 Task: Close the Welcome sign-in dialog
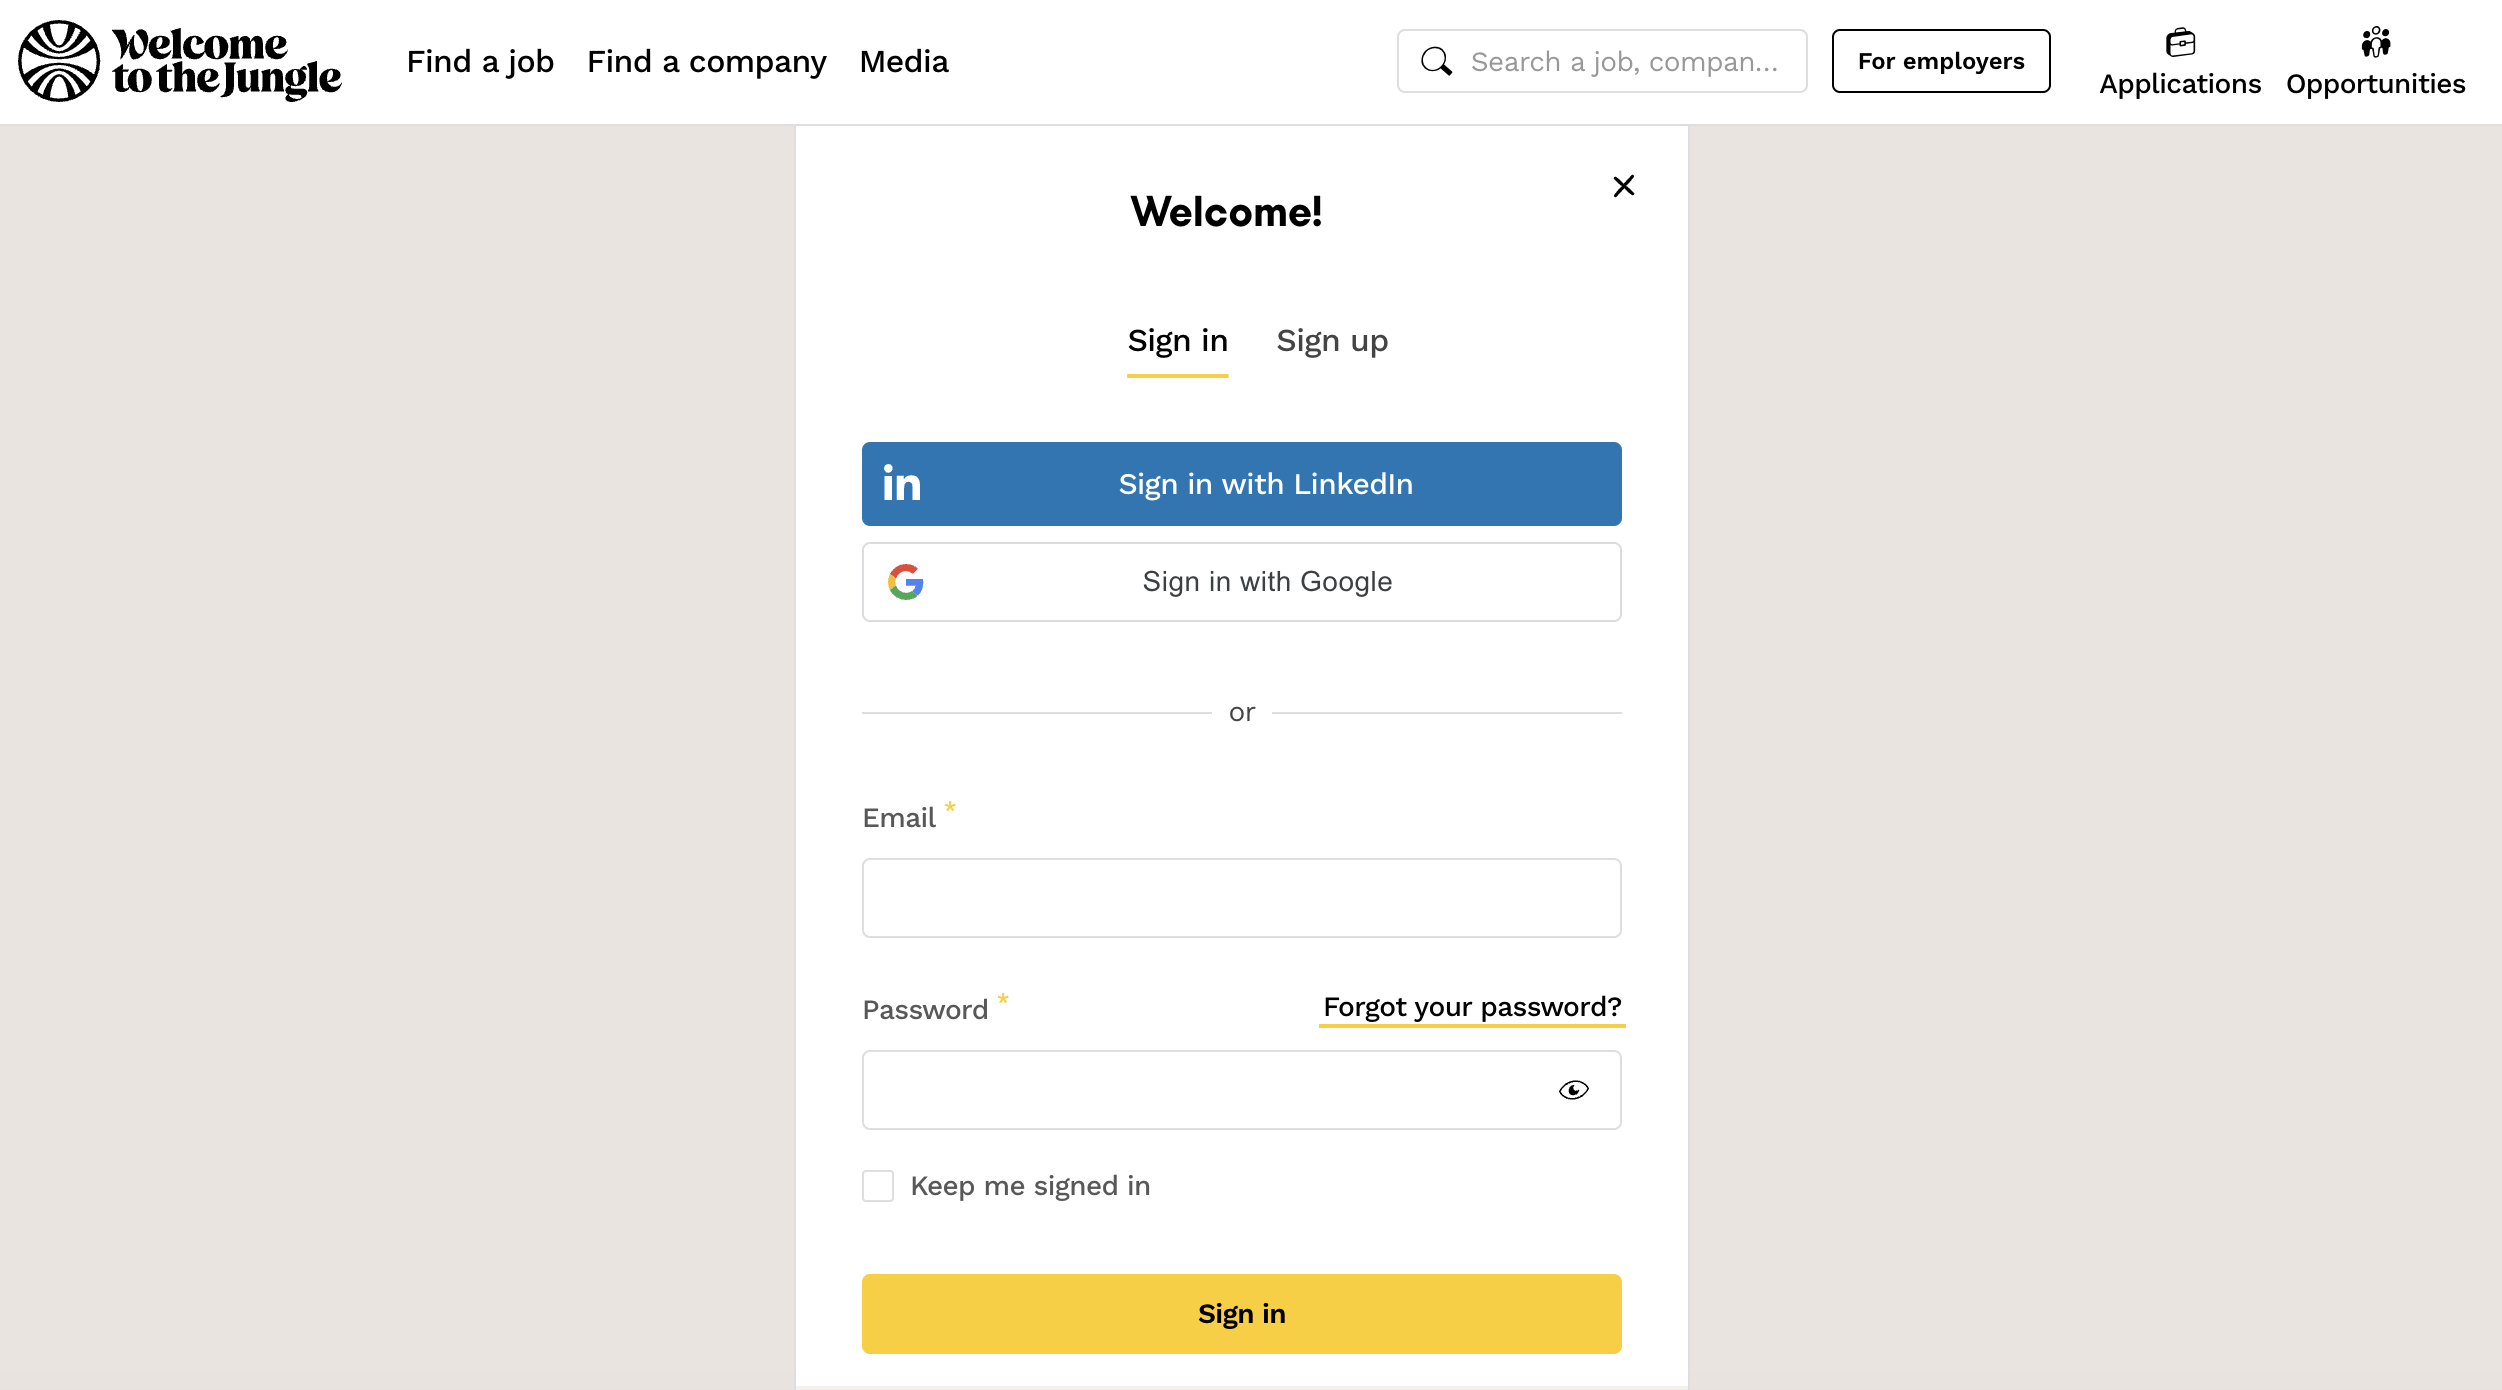pyautogui.click(x=1623, y=186)
